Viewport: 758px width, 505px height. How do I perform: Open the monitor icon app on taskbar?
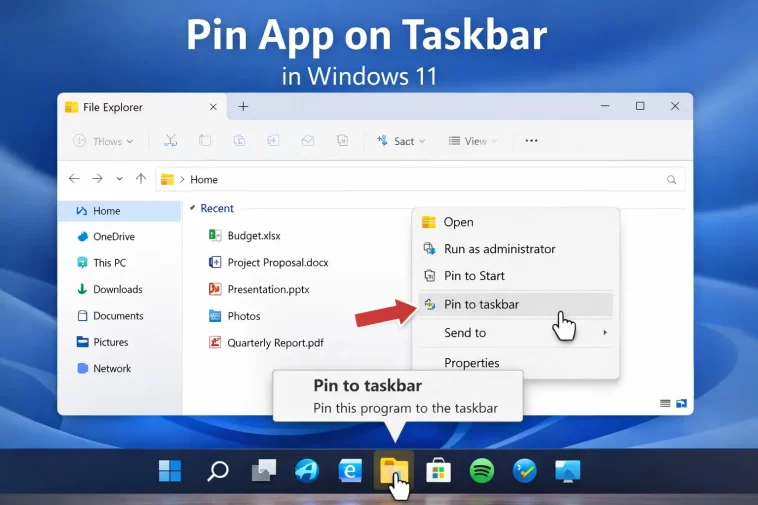[568, 471]
